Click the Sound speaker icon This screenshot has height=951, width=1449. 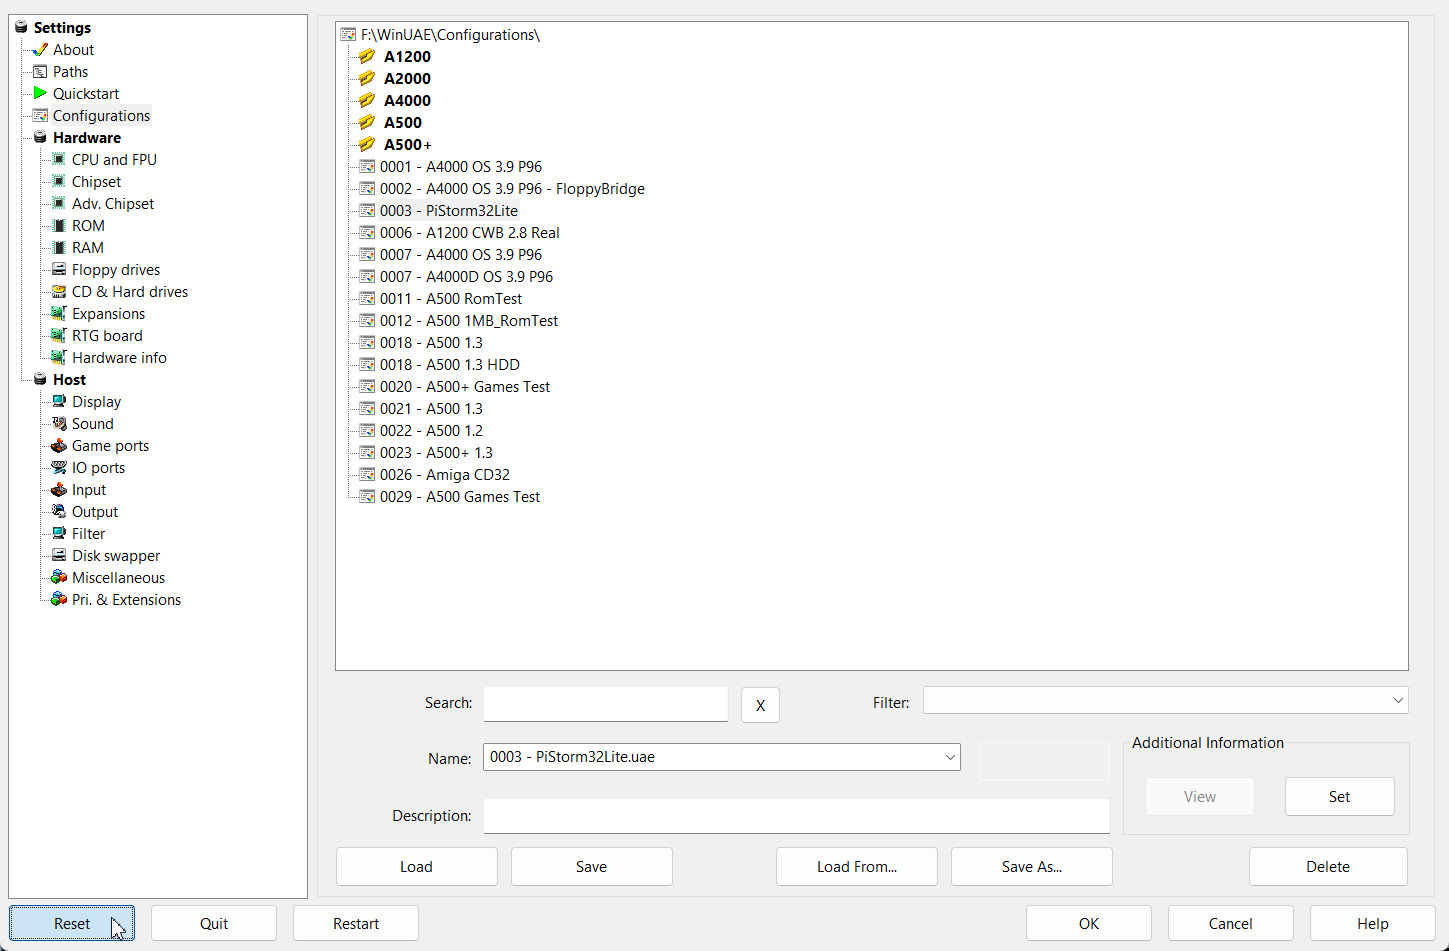point(59,424)
